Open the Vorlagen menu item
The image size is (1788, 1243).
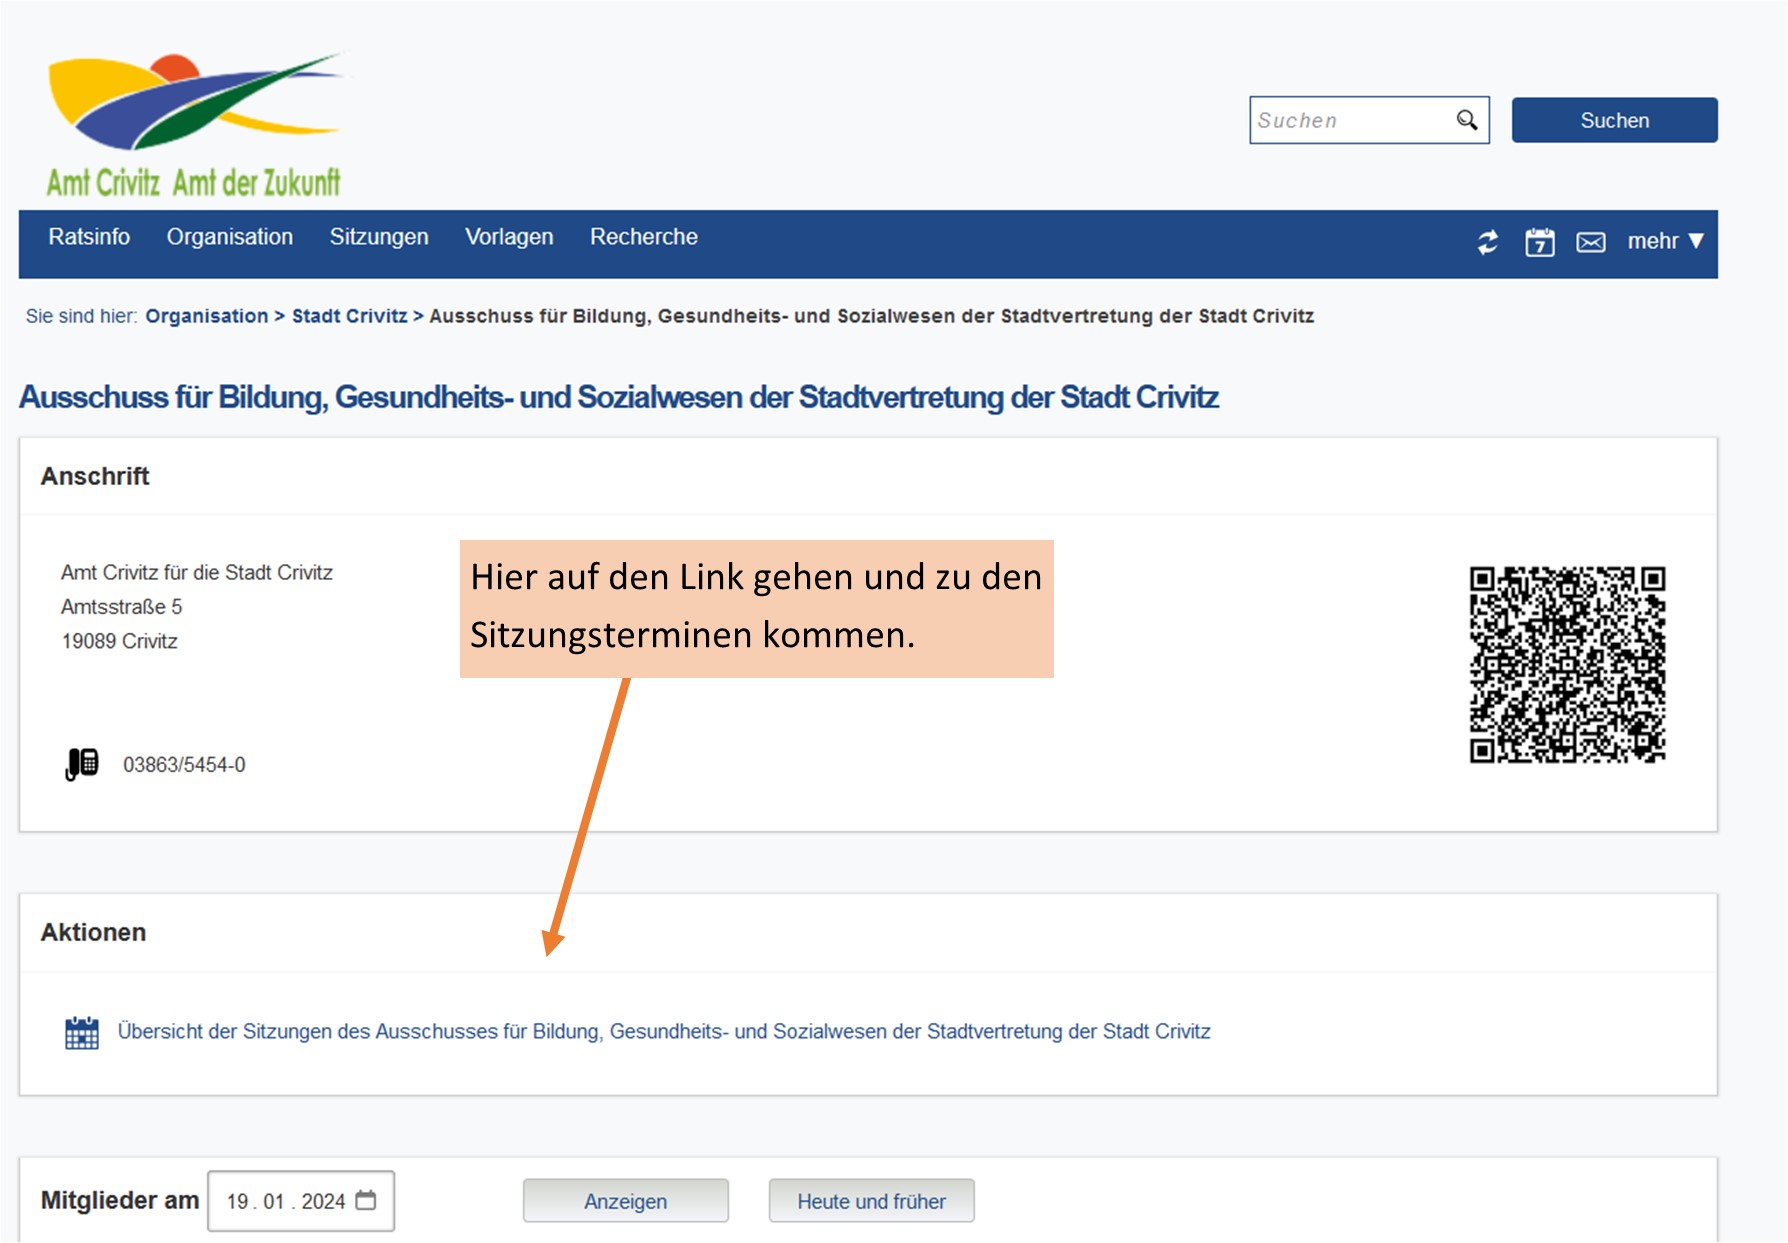click(509, 237)
